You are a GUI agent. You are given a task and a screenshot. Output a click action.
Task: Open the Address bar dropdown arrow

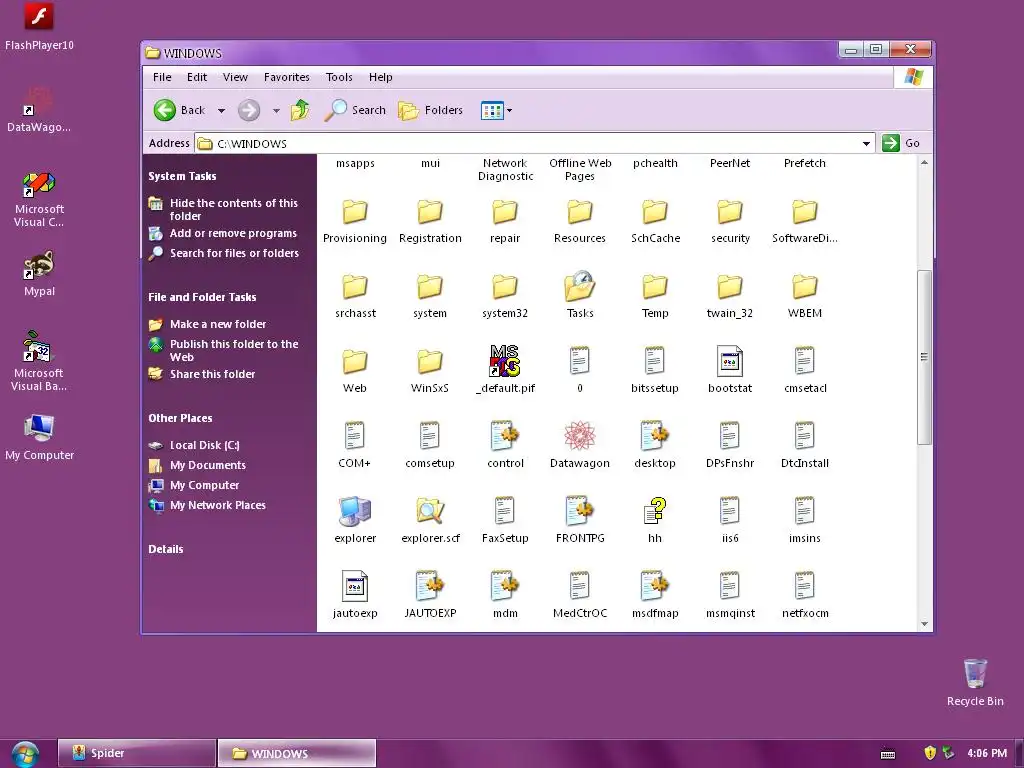pyautogui.click(x=866, y=144)
